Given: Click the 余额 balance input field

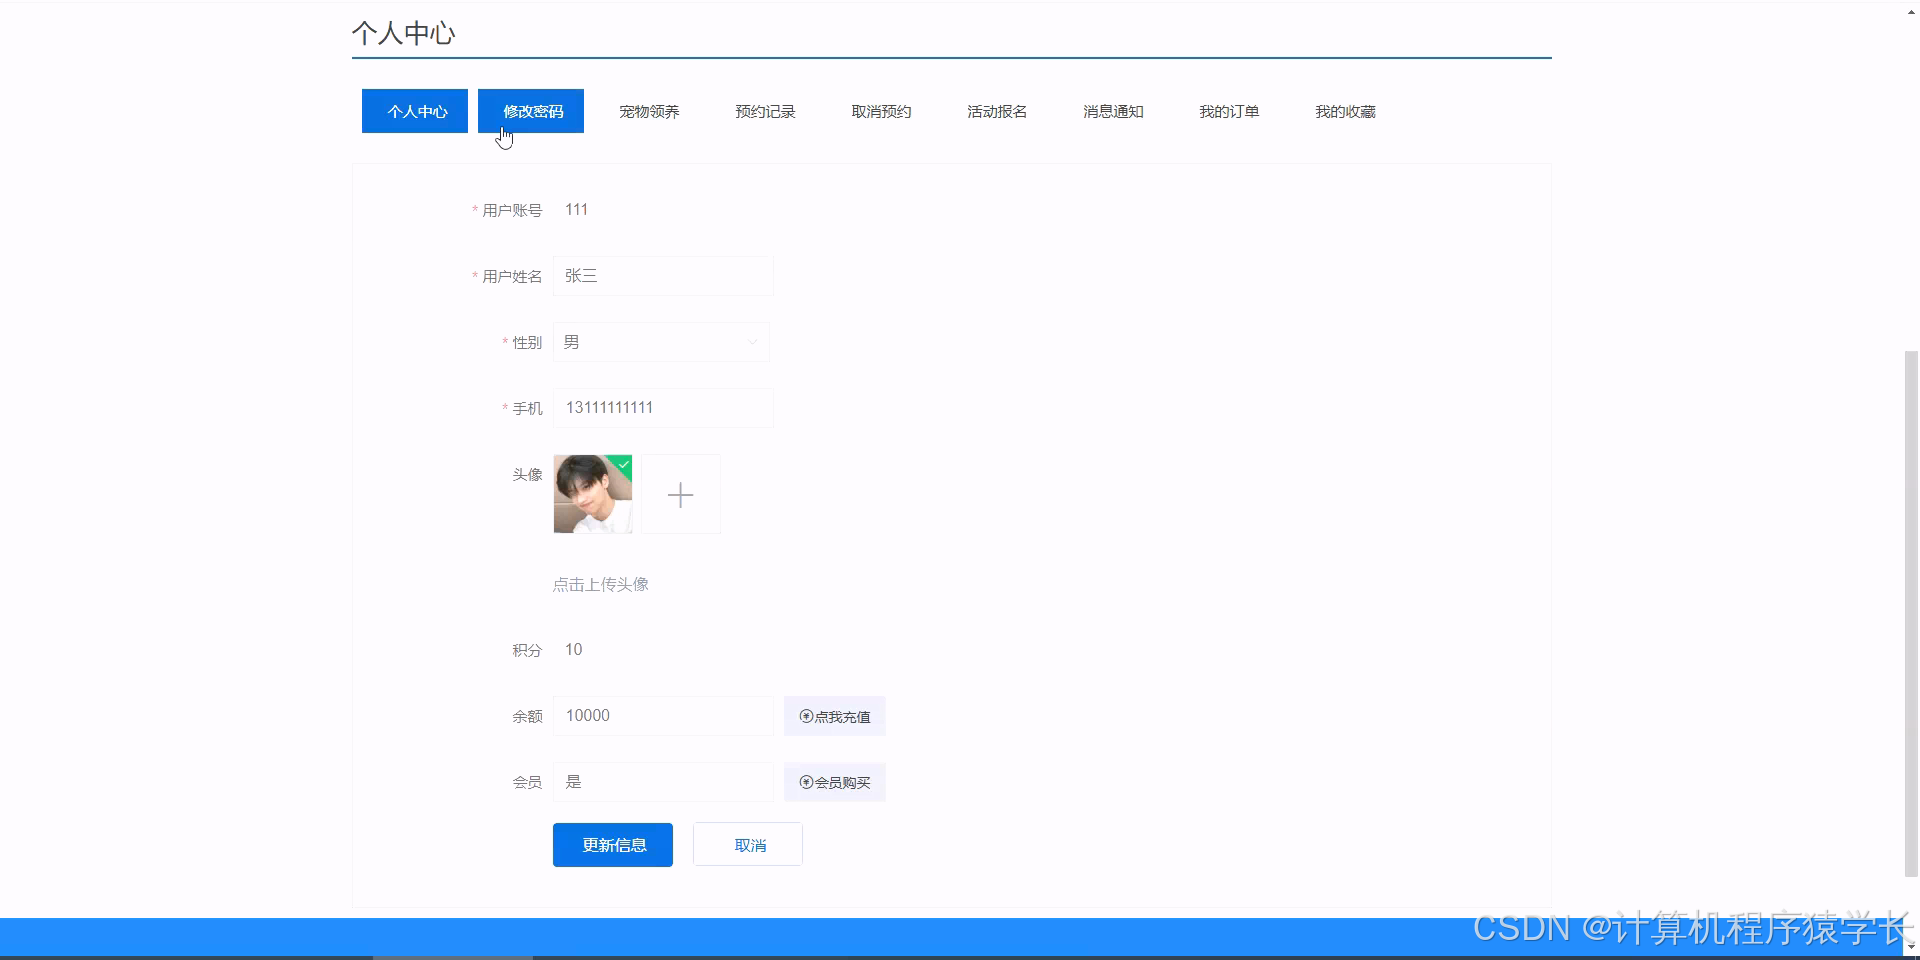Looking at the screenshot, I should [663, 715].
